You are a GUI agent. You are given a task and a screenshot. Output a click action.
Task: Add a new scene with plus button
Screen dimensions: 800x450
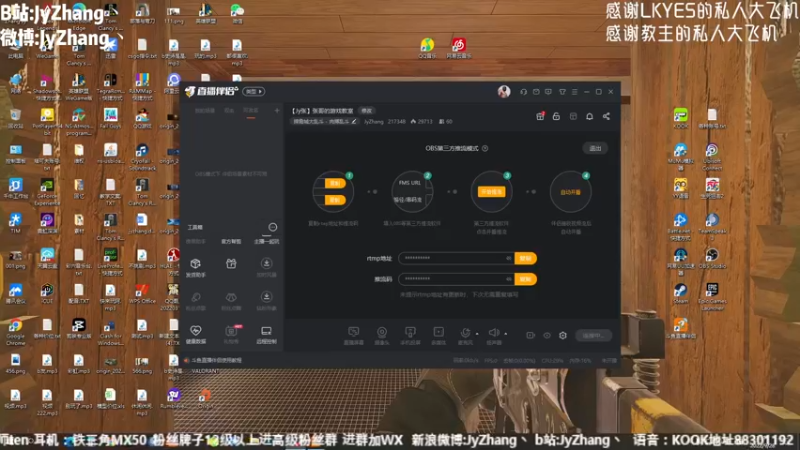pyautogui.click(x=277, y=111)
